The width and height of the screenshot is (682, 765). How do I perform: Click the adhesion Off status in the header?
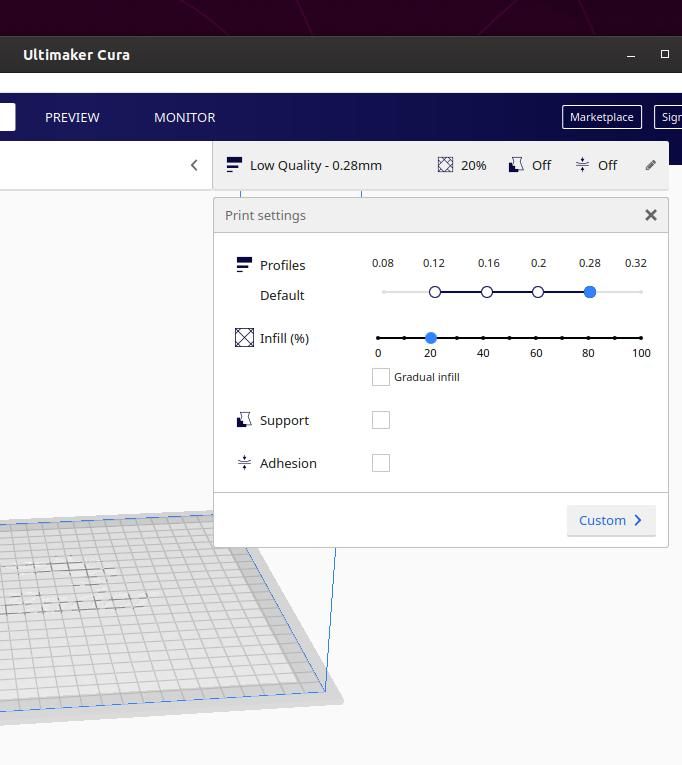(x=607, y=165)
